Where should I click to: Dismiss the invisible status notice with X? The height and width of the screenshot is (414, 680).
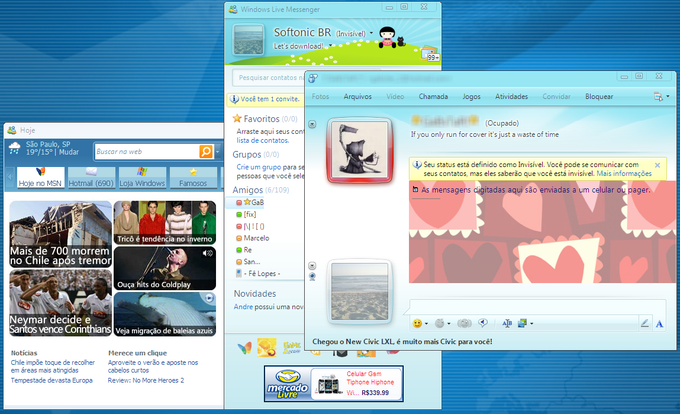[657, 165]
